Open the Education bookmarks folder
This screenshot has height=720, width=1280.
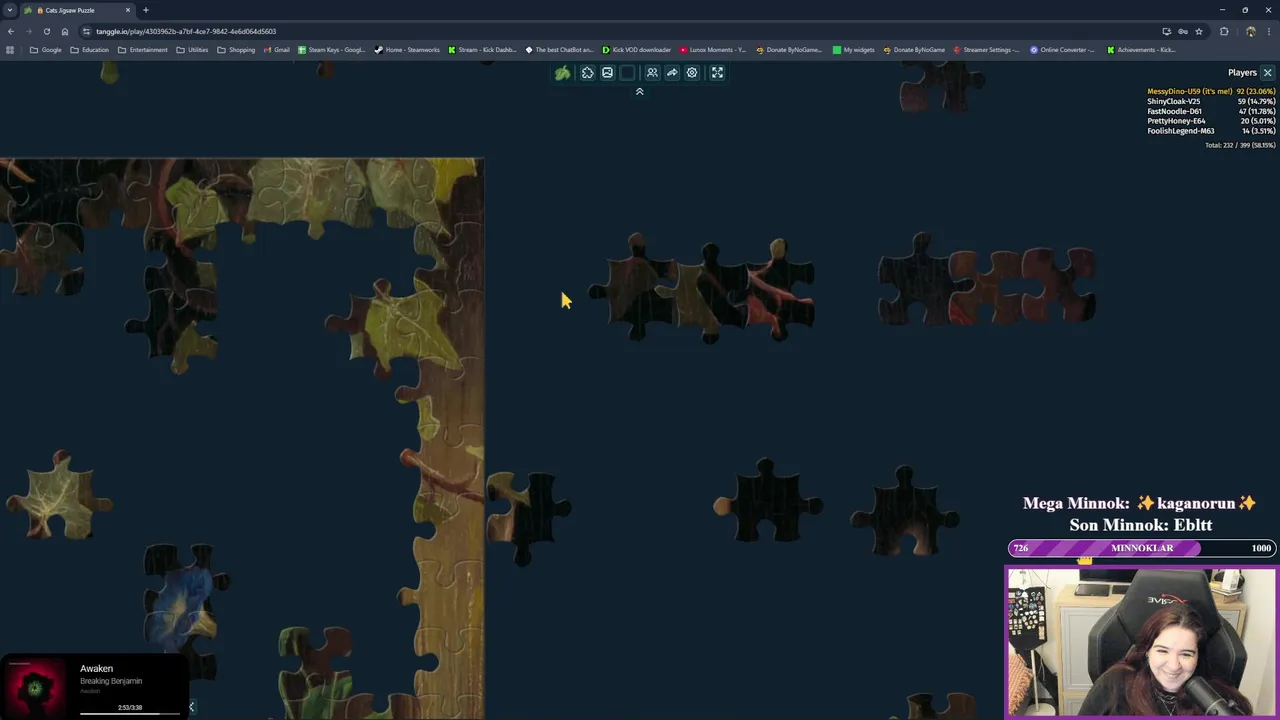[x=89, y=49]
